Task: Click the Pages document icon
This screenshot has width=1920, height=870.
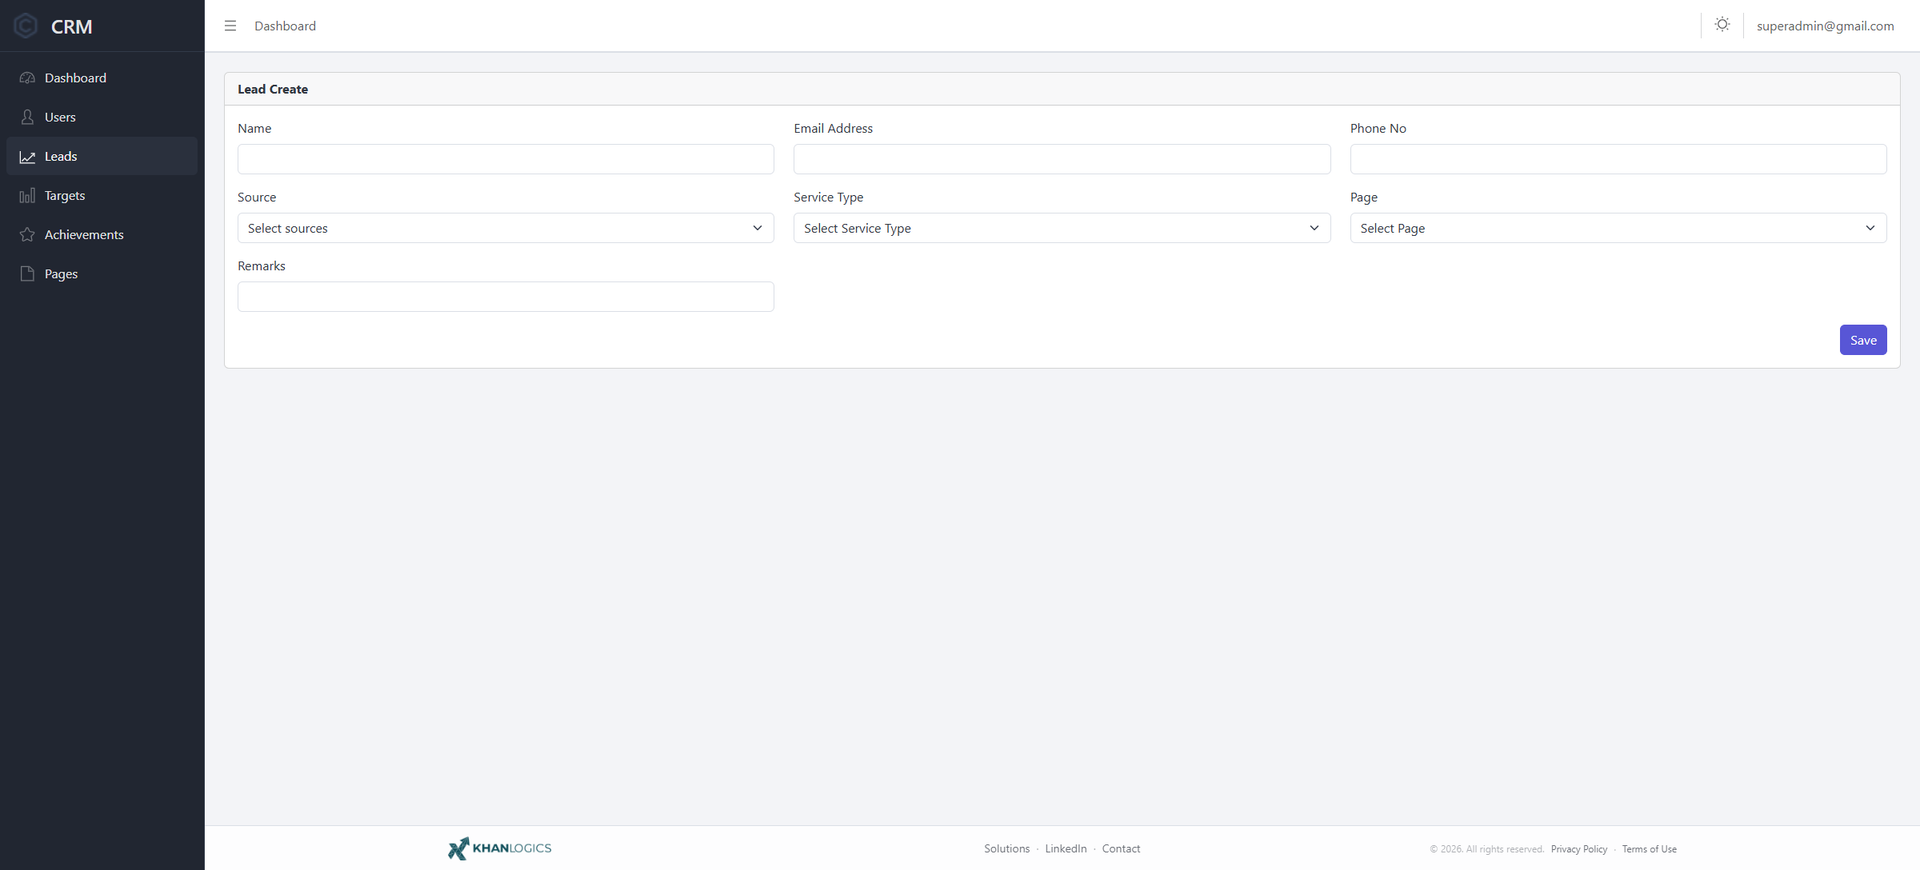Action: [x=27, y=274]
